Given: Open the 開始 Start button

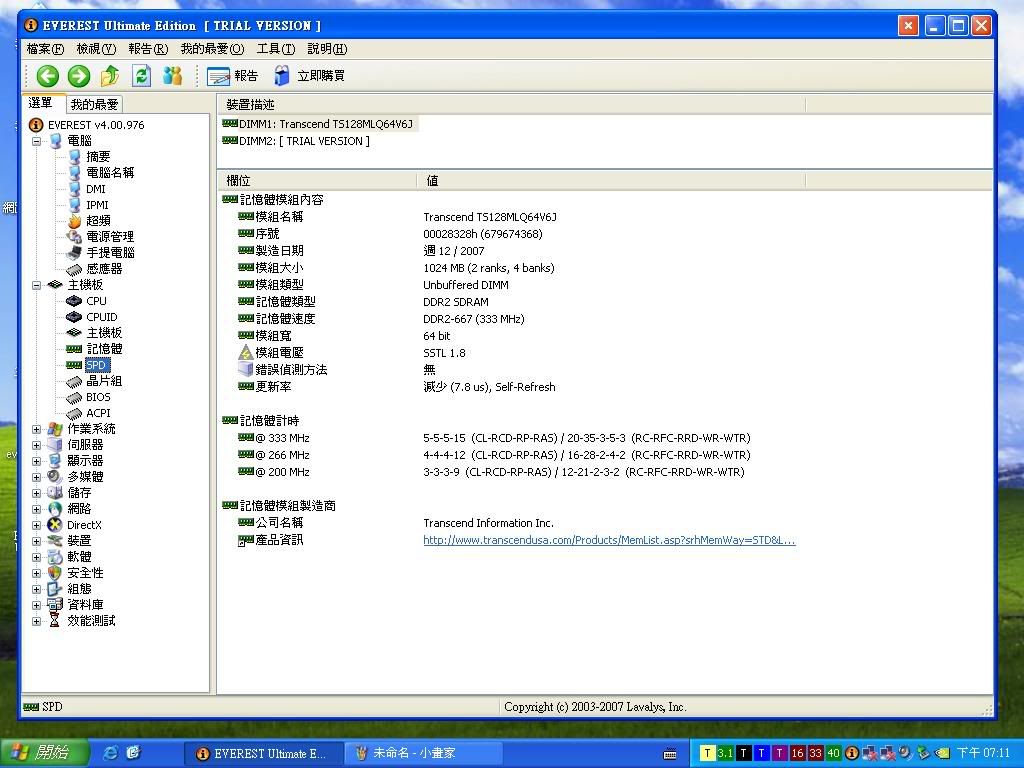Looking at the screenshot, I should (44, 753).
